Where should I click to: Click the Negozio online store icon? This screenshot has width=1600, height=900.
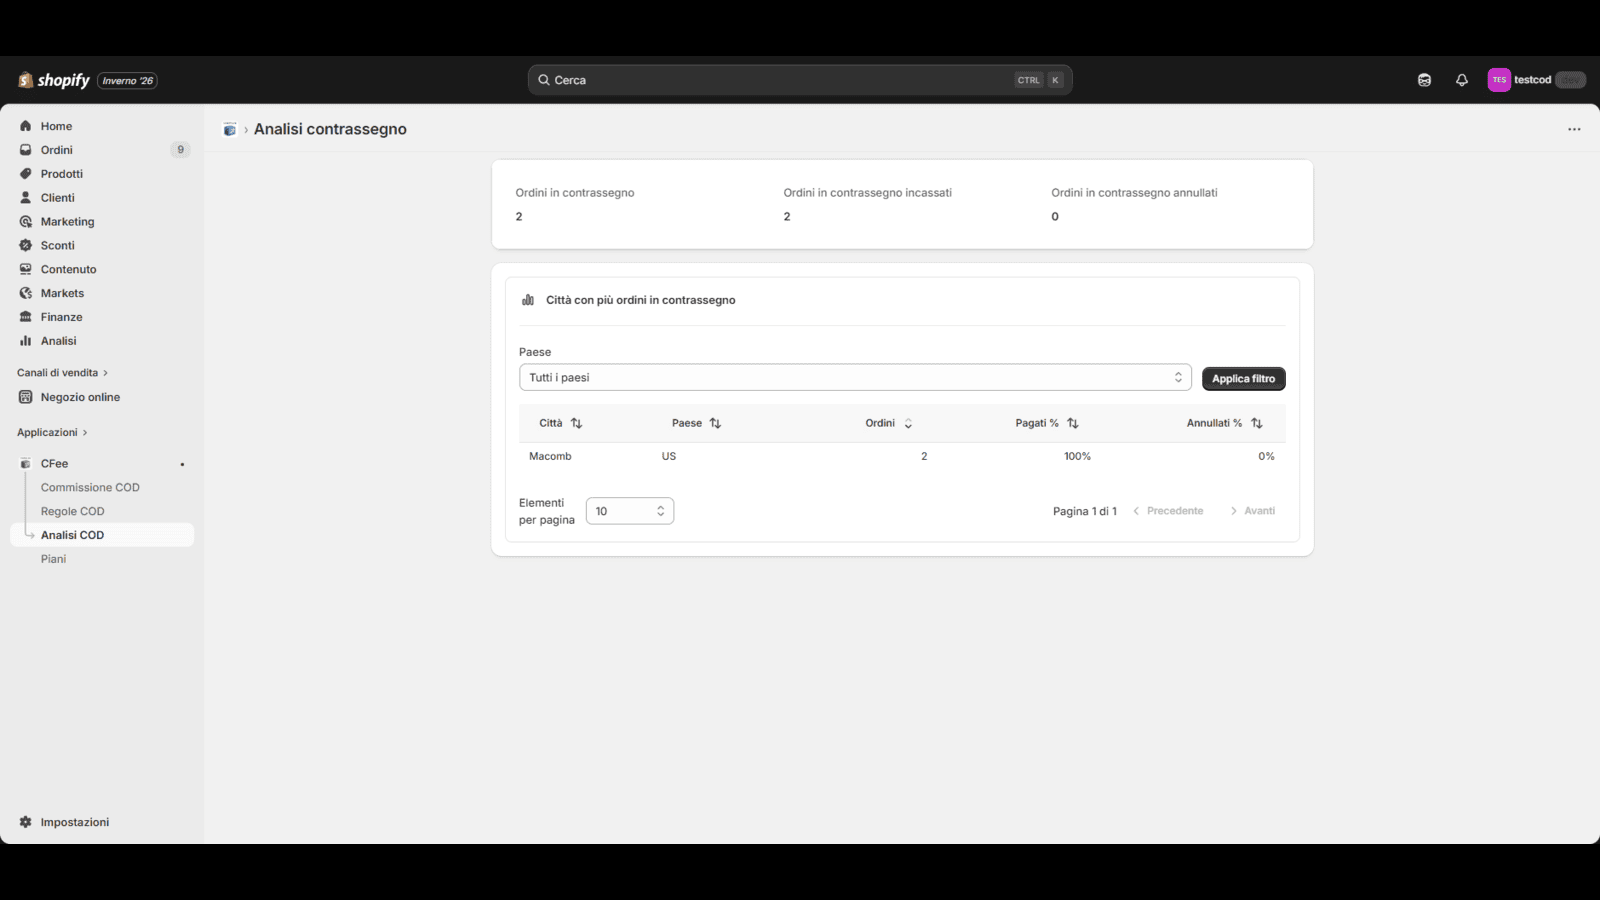point(26,397)
